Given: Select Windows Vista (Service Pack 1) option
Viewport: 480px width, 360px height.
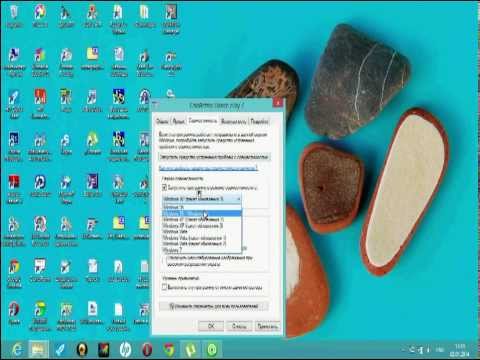Looking at the screenshot, I should tap(202, 238).
